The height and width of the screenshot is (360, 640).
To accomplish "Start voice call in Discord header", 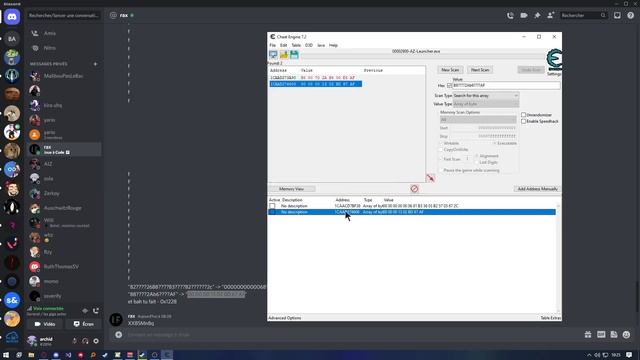I will 510,16.
